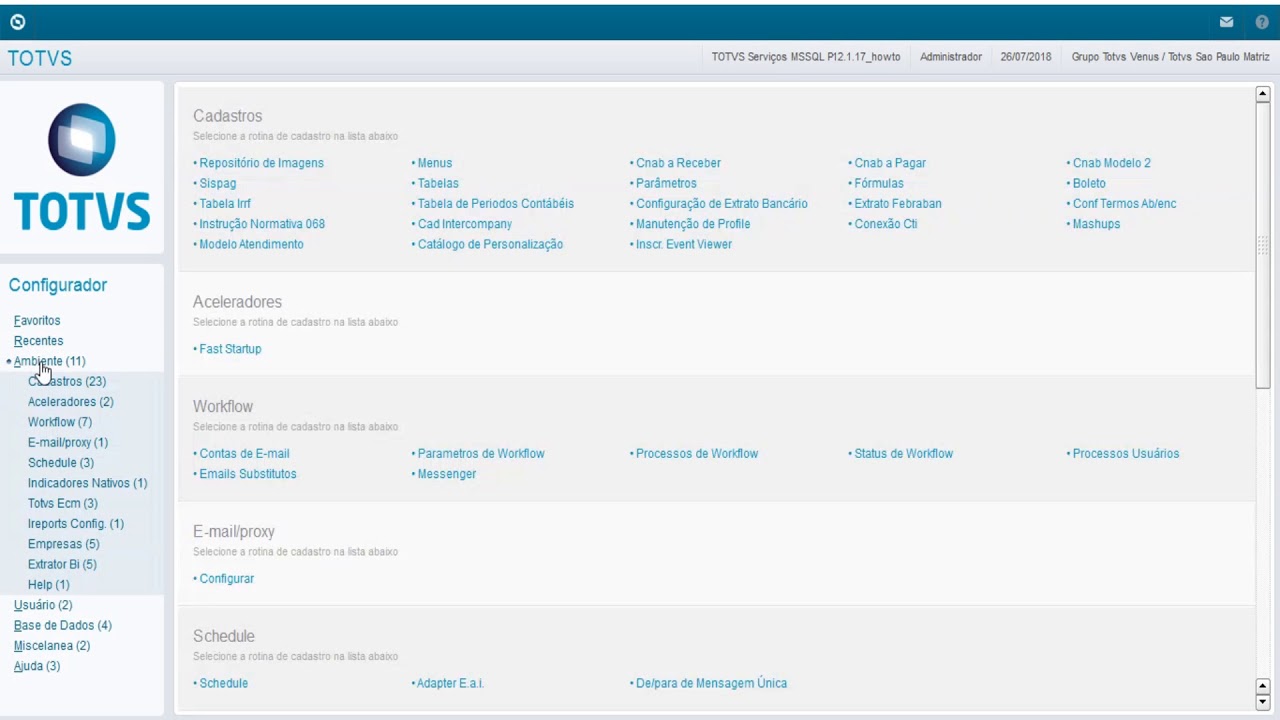Open Status de Workflow link
Screen dimensions: 1280x720
click(904, 454)
